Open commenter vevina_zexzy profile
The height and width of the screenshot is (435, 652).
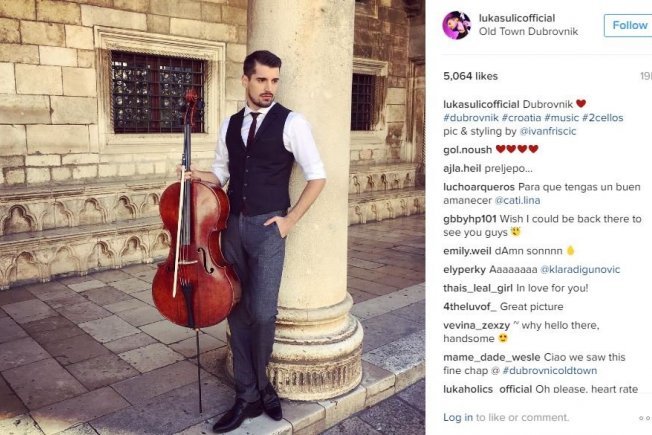477,325
